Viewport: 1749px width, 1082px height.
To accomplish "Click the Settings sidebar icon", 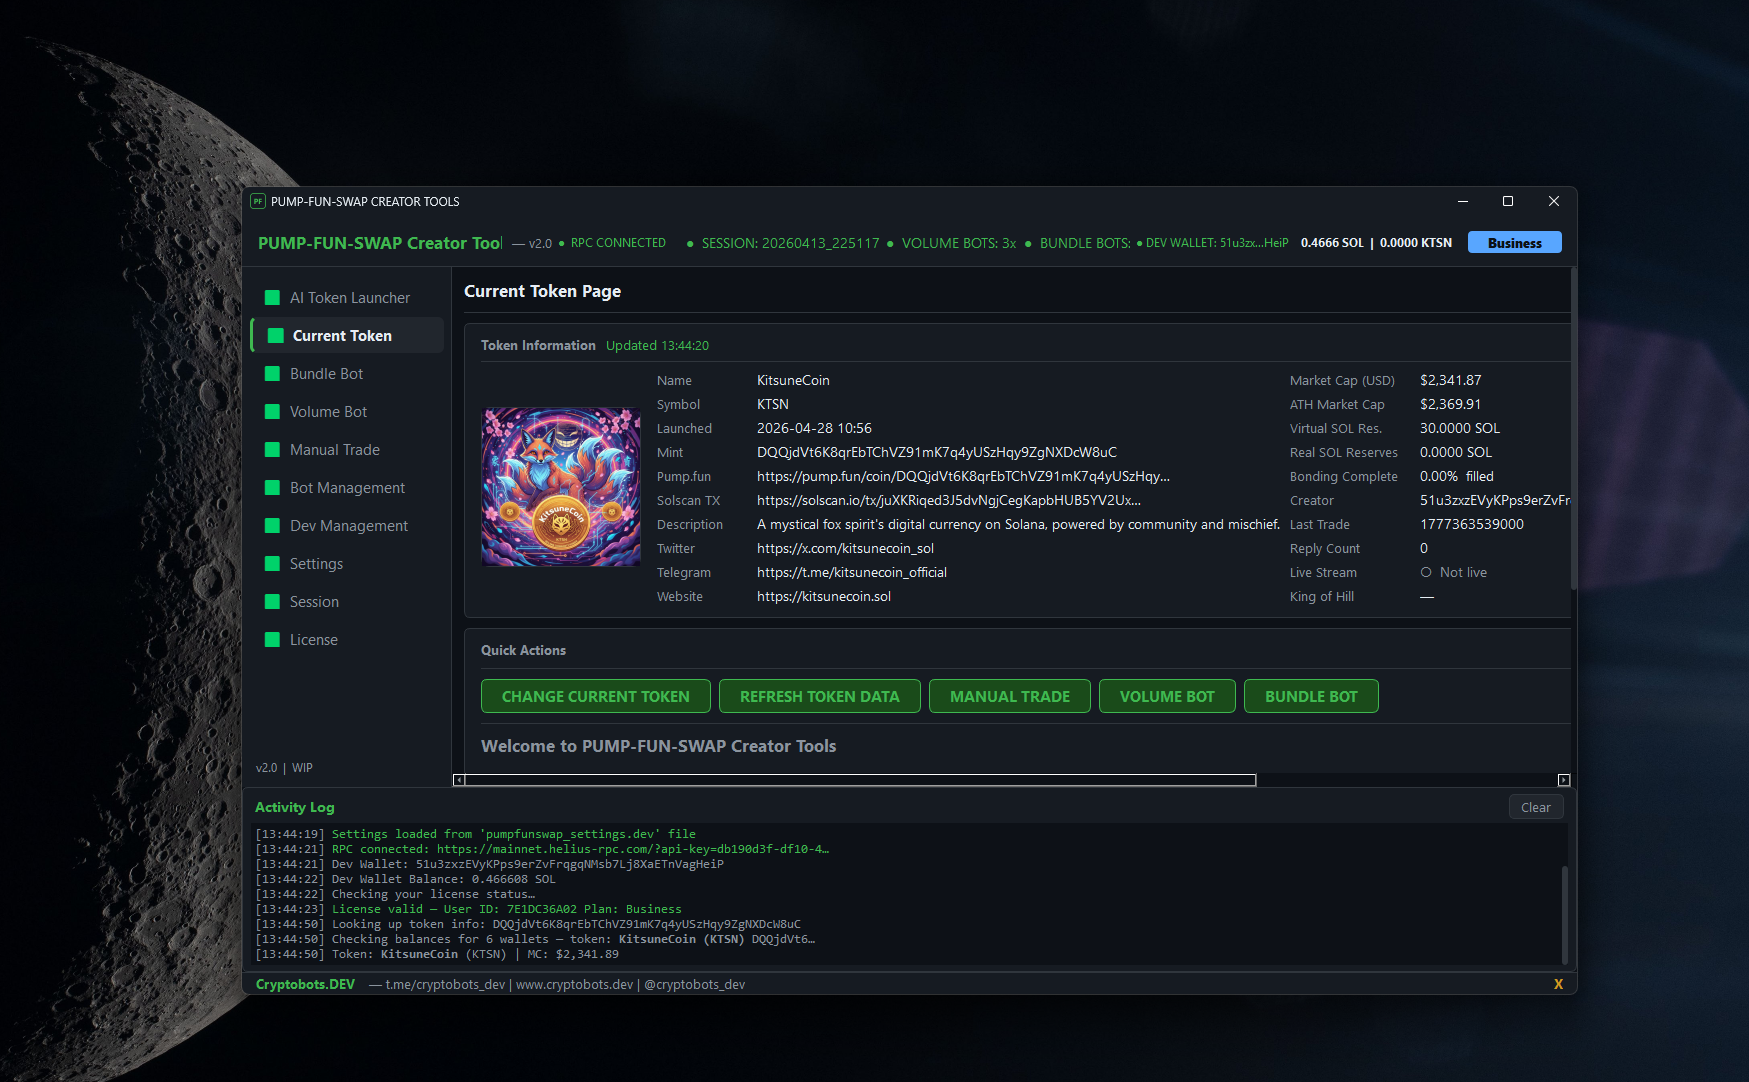I will click(272, 564).
